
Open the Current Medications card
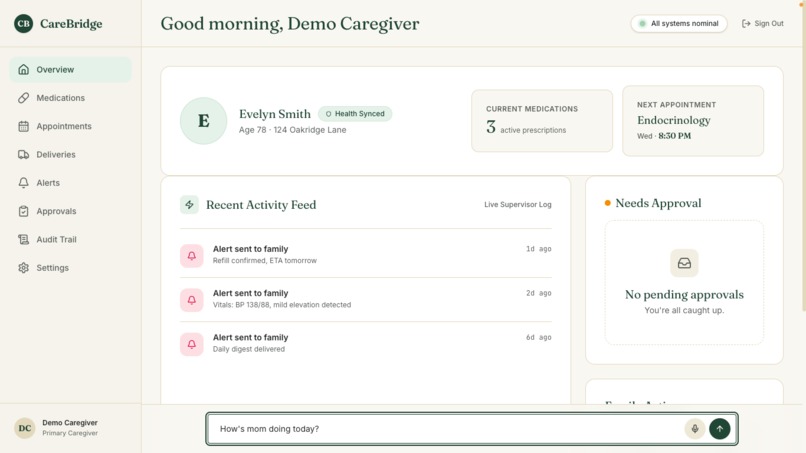click(542, 121)
